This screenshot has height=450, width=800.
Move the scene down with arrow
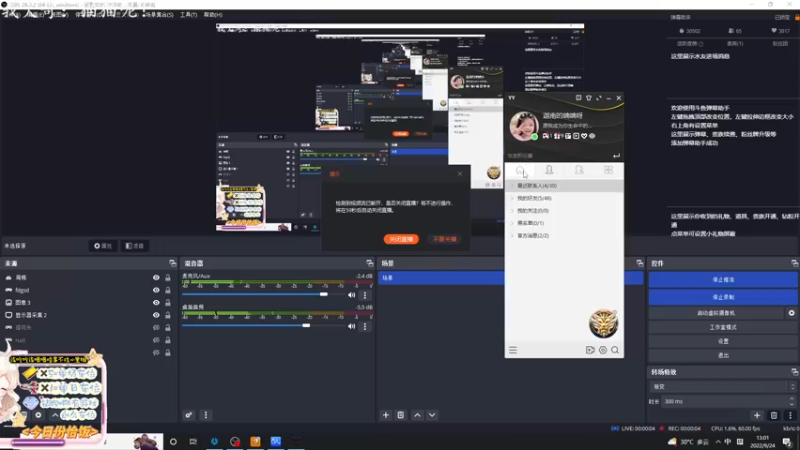point(432,415)
